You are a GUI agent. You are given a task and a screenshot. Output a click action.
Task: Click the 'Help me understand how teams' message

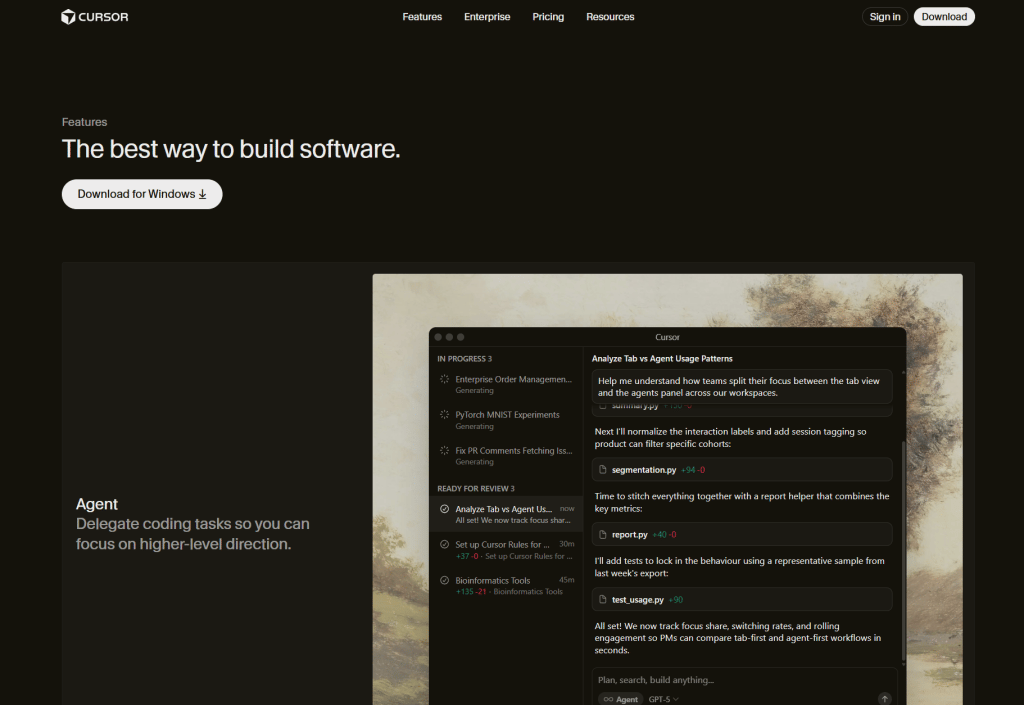point(742,386)
